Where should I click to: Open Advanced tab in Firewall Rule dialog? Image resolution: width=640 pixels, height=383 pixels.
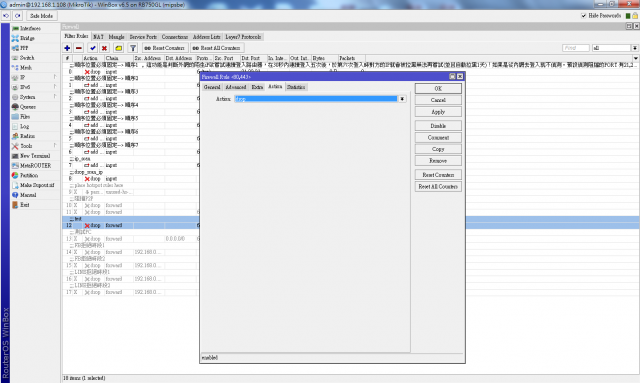coord(236,87)
